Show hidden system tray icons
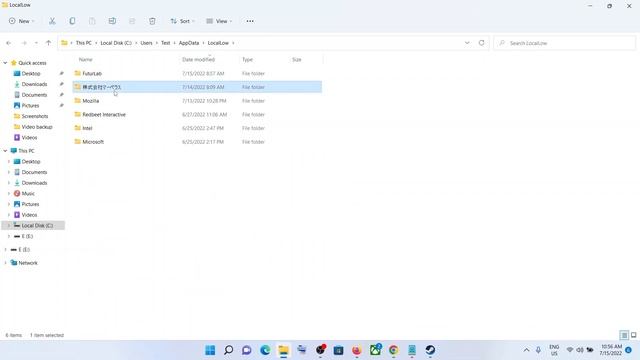This screenshot has width=640, height=360. pyautogui.click(x=526, y=350)
